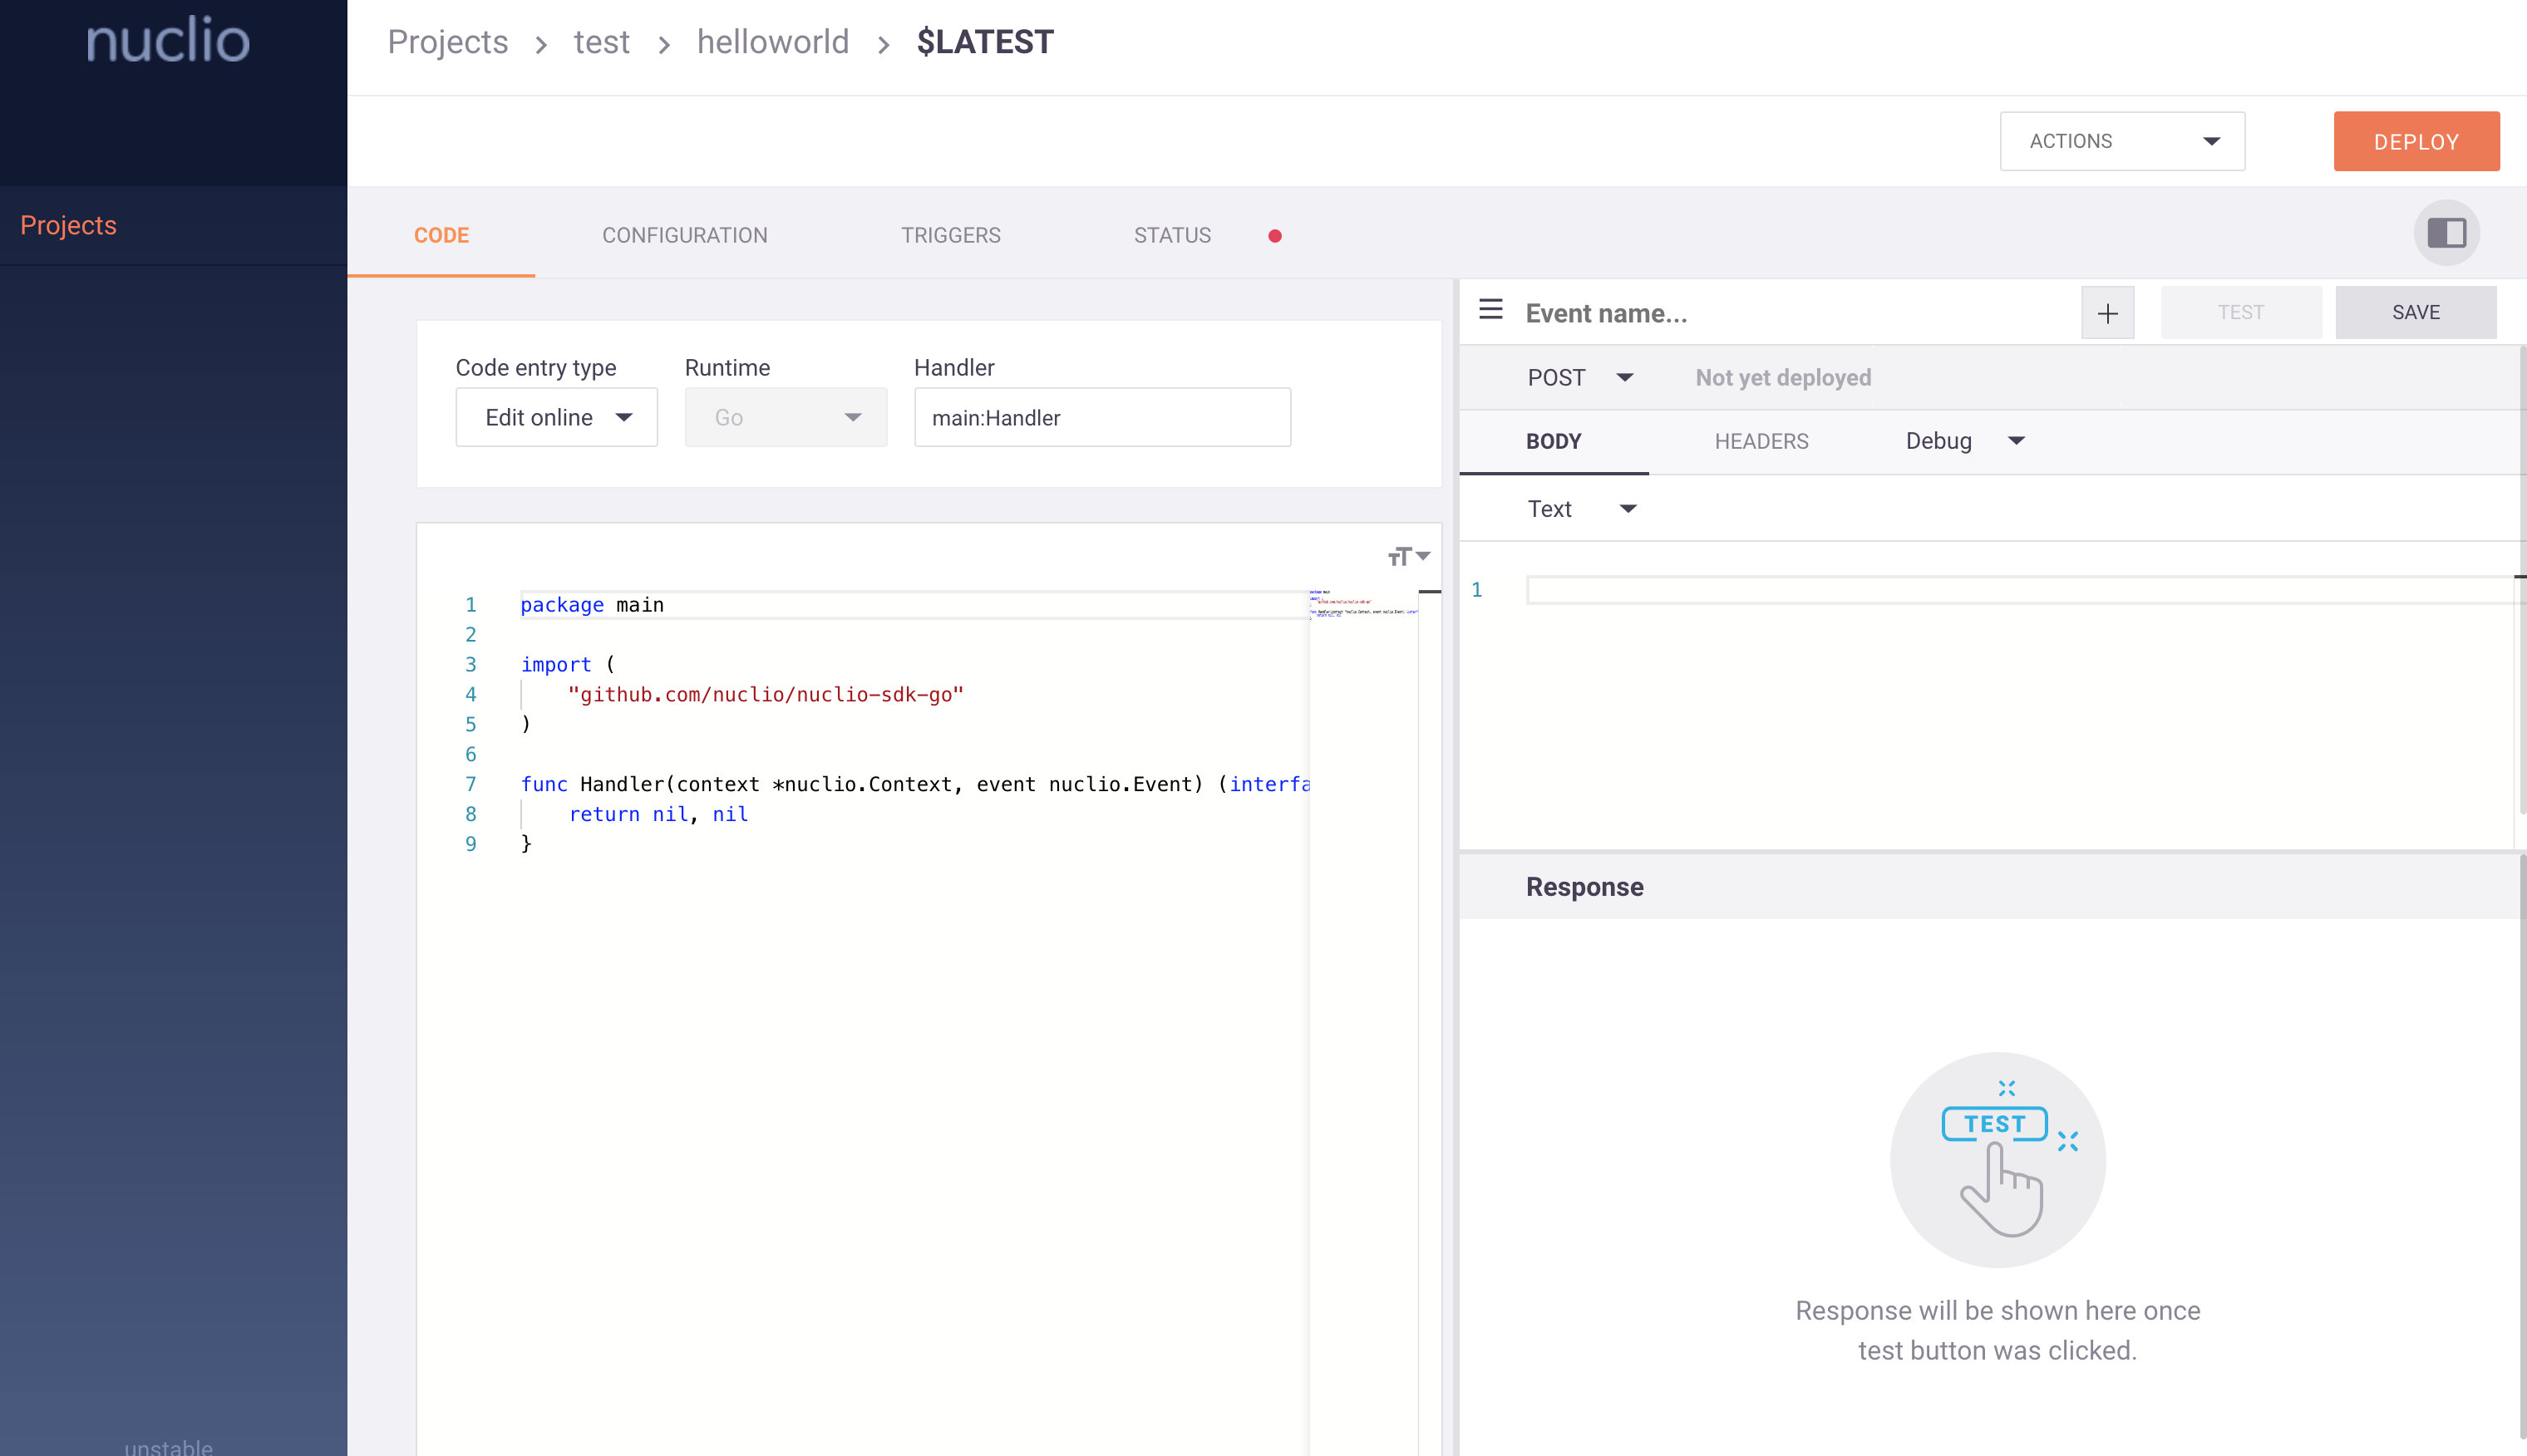Click the red status indicator dot
2527x1456 pixels.
[1275, 236]
